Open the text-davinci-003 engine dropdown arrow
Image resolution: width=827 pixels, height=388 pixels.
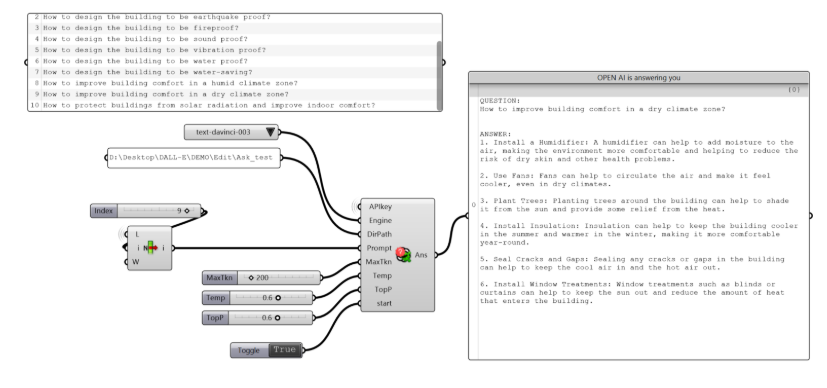[x=271, y=132]
